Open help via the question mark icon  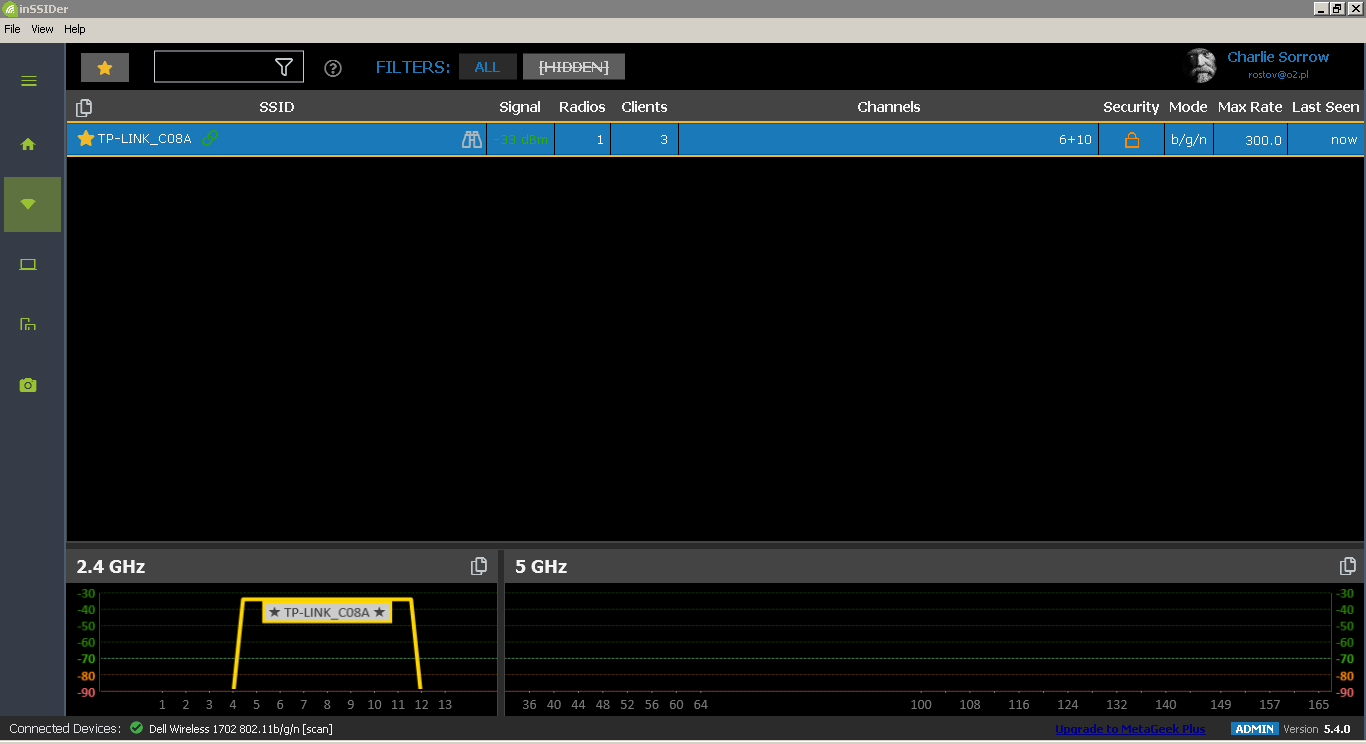[332, 67]
